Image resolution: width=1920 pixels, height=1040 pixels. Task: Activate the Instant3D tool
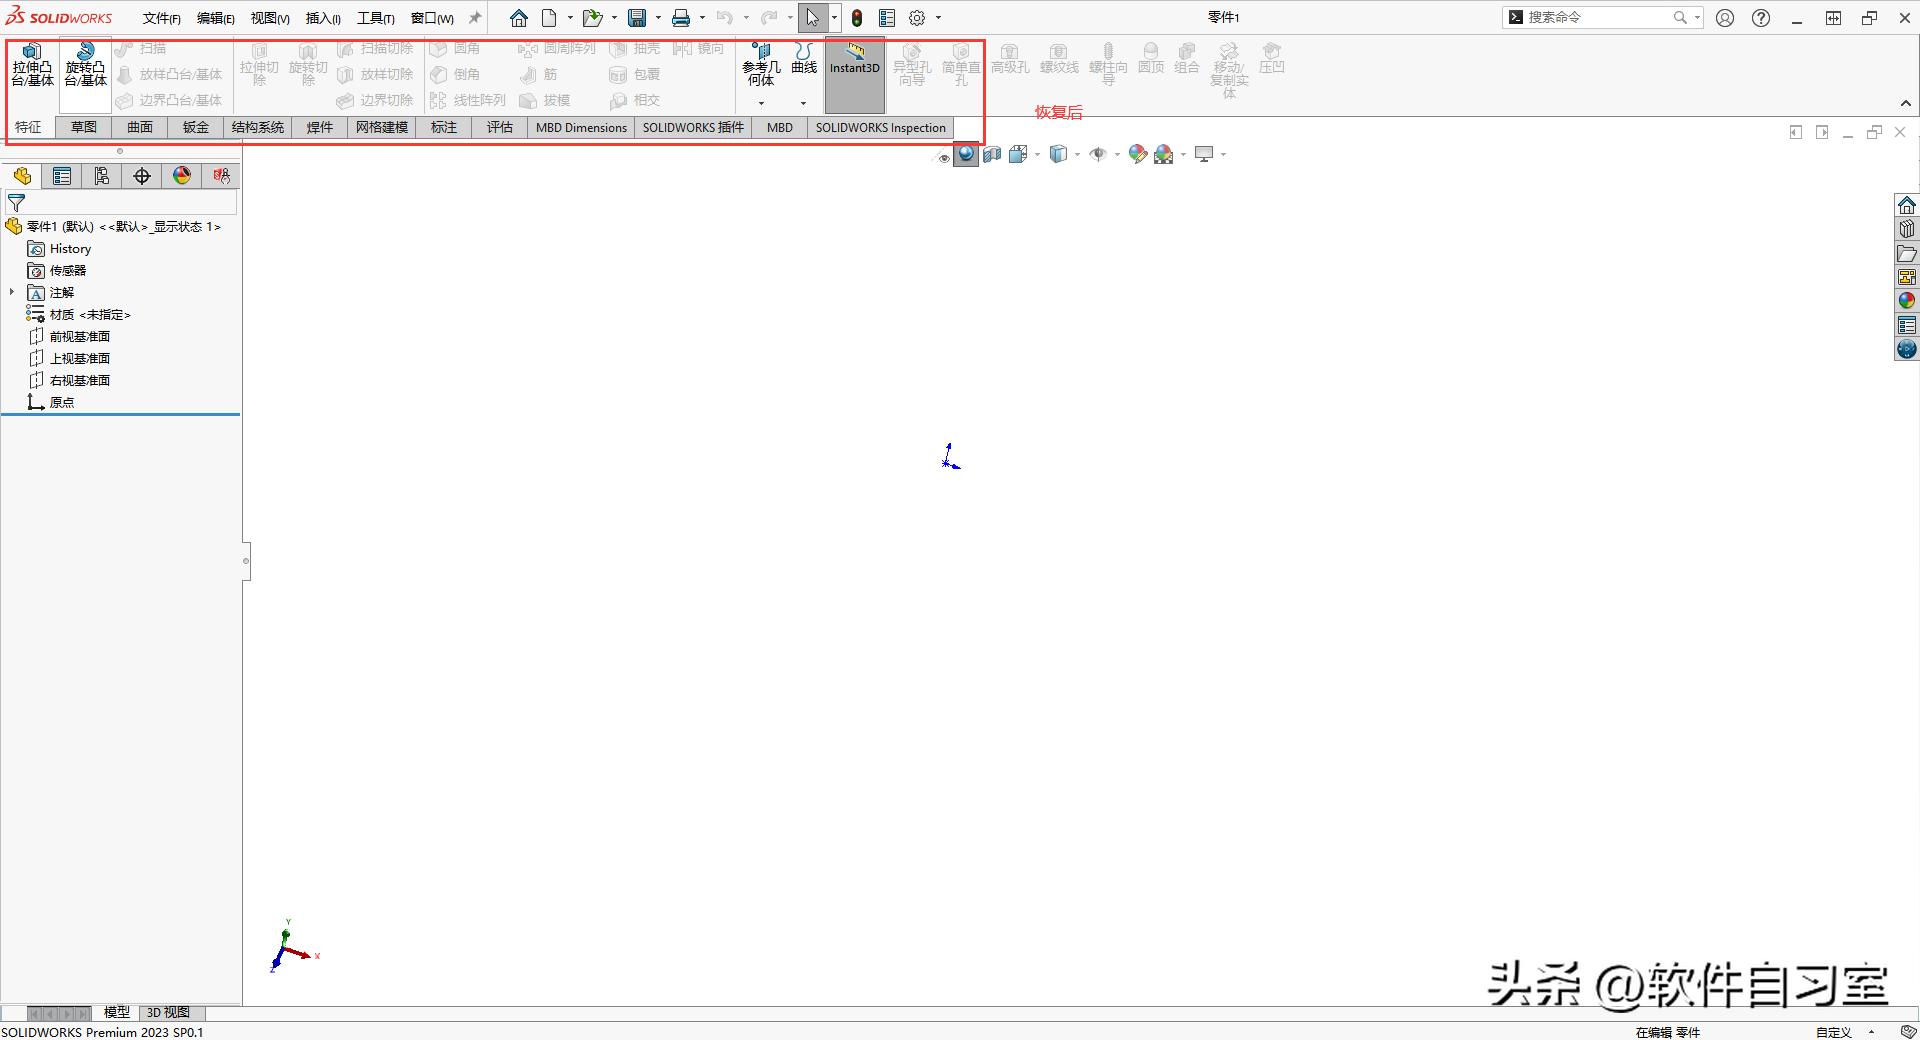(854, 67)
